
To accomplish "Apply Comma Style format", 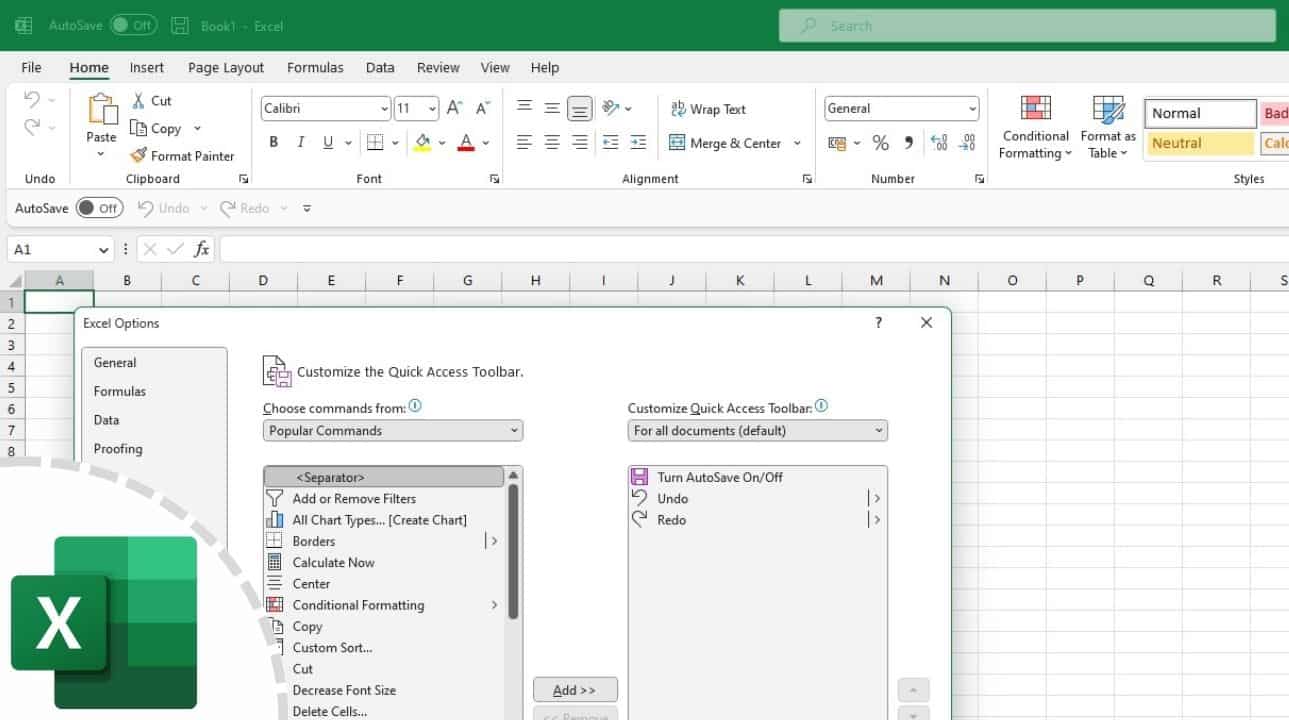I will click(908, 143).
